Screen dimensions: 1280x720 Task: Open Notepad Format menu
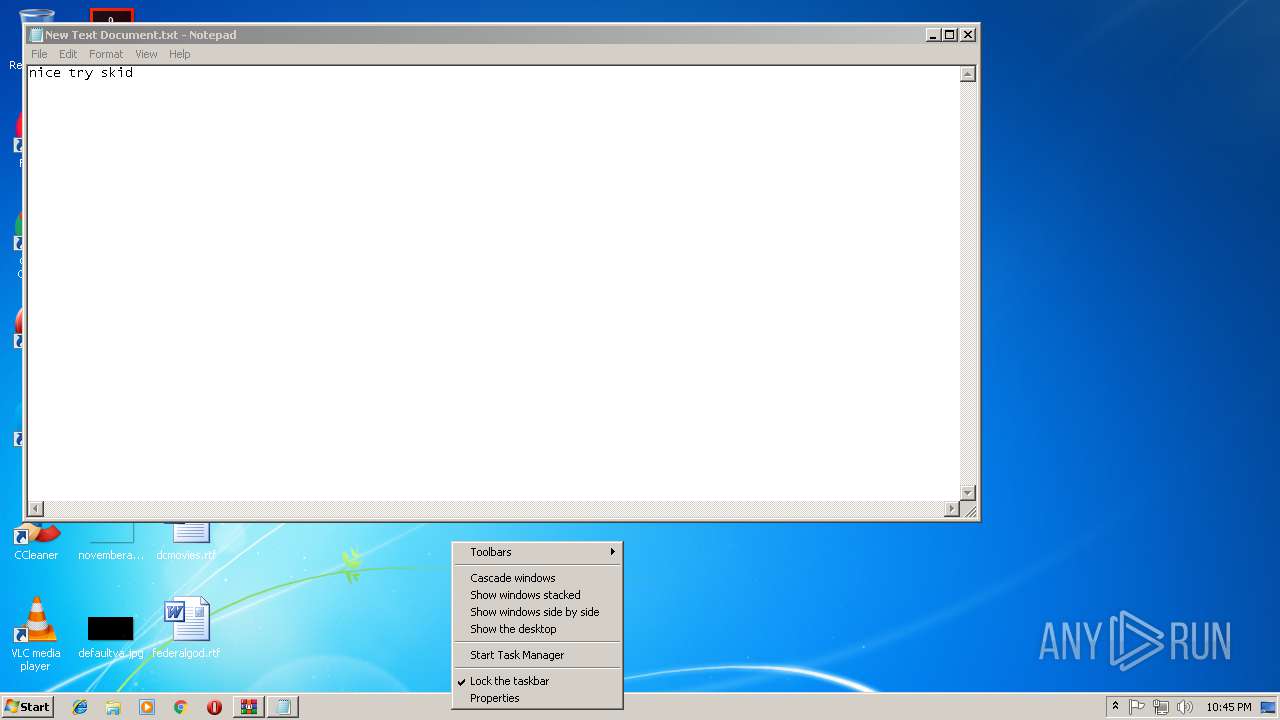106,54
